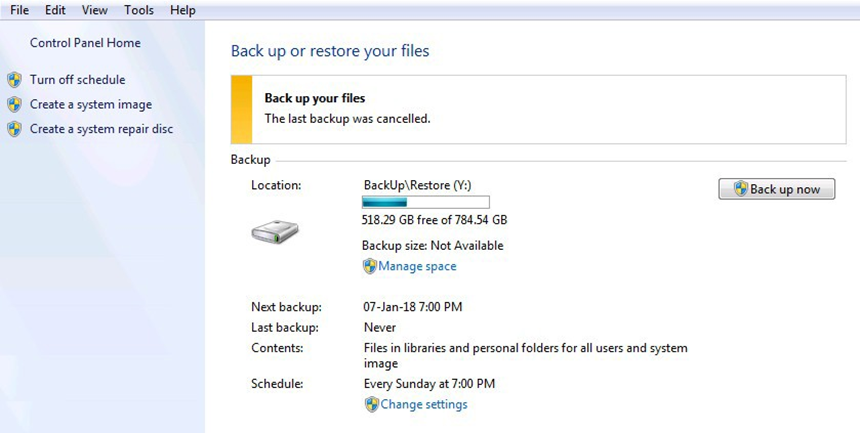Click the 'Every Sunday at 7:00 PM' schedule
Image resolution: width=860 pixels, height=433 pixels.
click(x=429, y=384)
